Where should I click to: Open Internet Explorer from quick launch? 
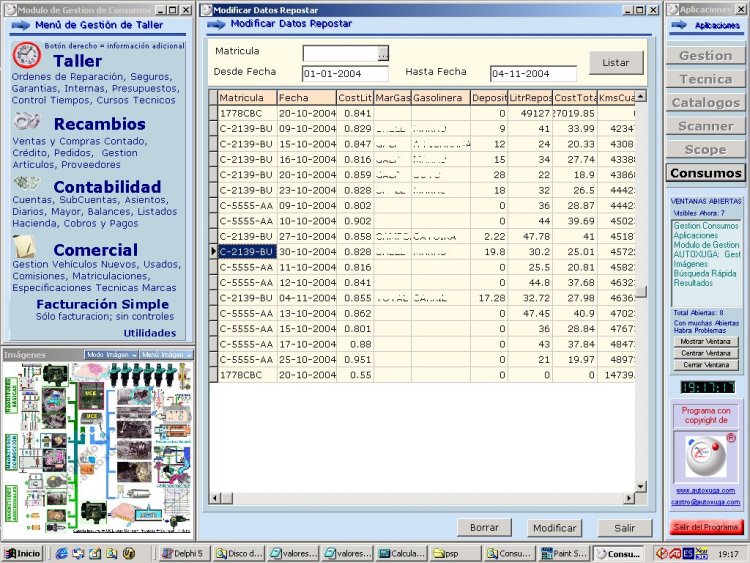click(x=61, y=553)
